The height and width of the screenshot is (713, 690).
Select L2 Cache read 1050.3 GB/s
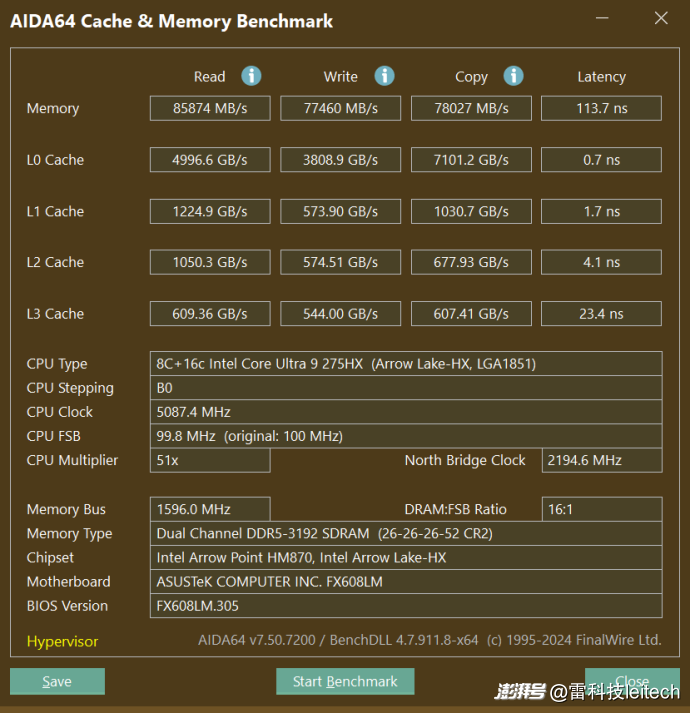point(210,262)
